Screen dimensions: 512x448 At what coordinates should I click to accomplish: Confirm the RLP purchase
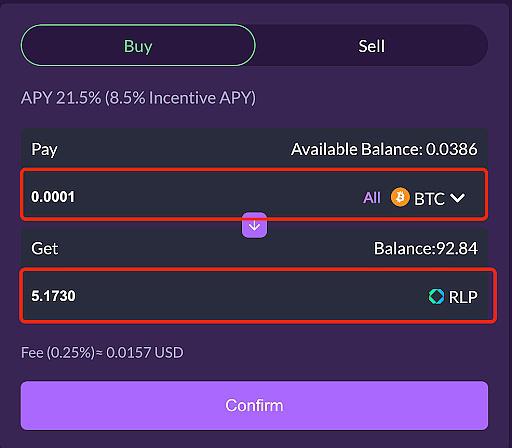tap(254, 405)
